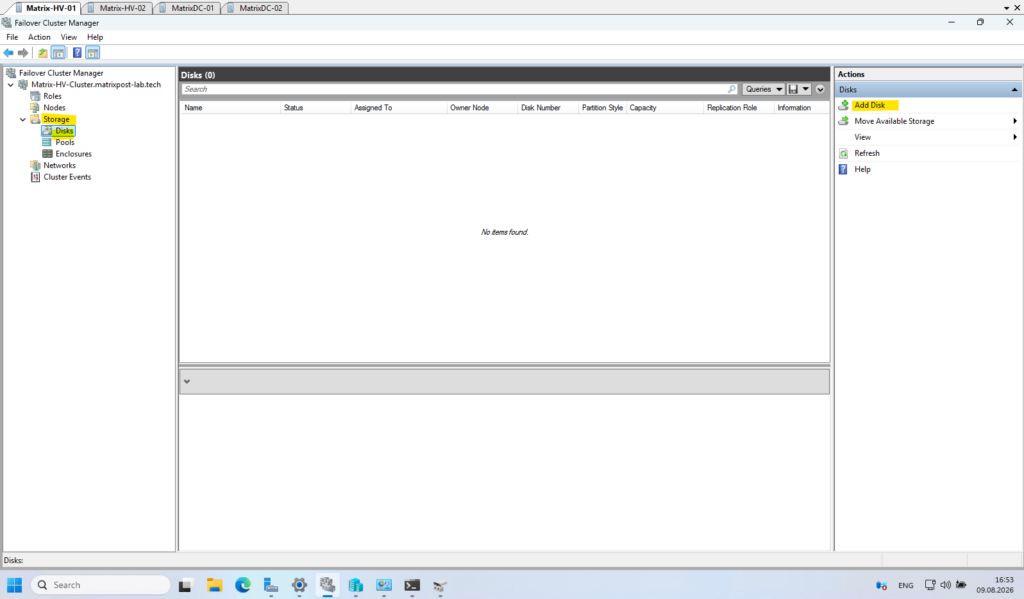Open the View menu in menu bar
The image size is (1024, 599).
tap(69, 37)
